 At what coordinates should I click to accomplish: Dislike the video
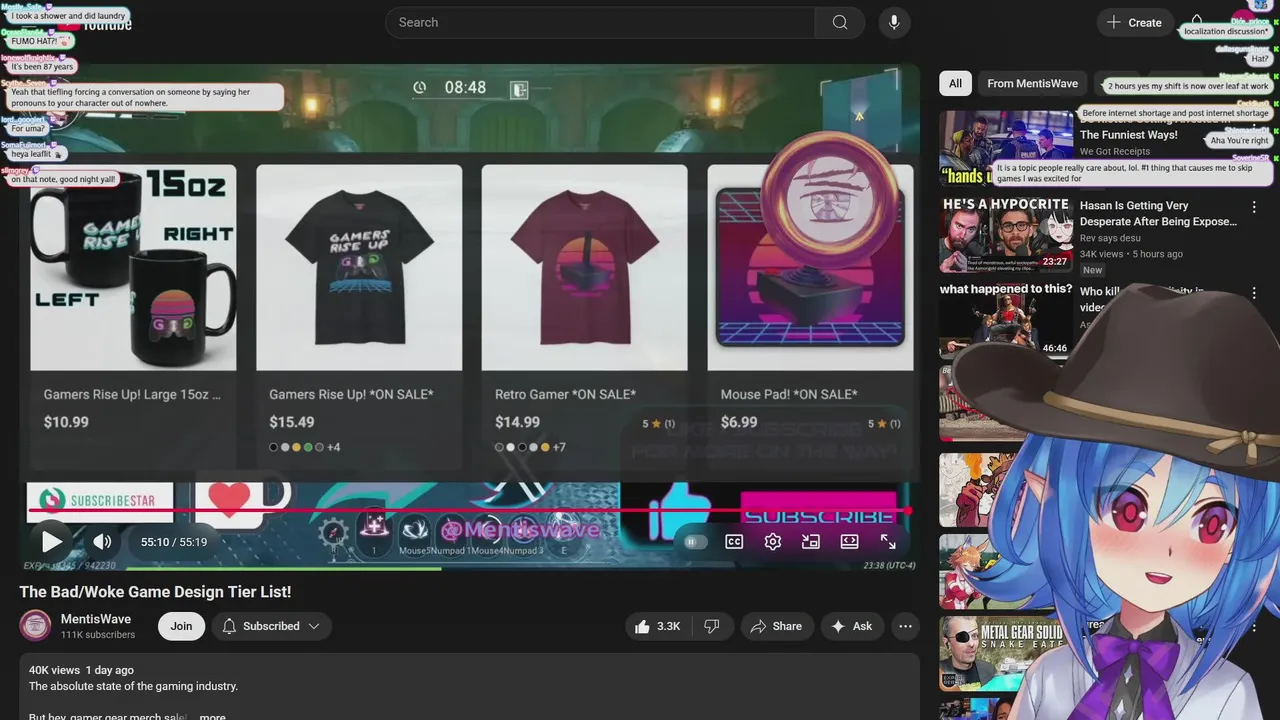pyautogui.click(x=712, y=626)
